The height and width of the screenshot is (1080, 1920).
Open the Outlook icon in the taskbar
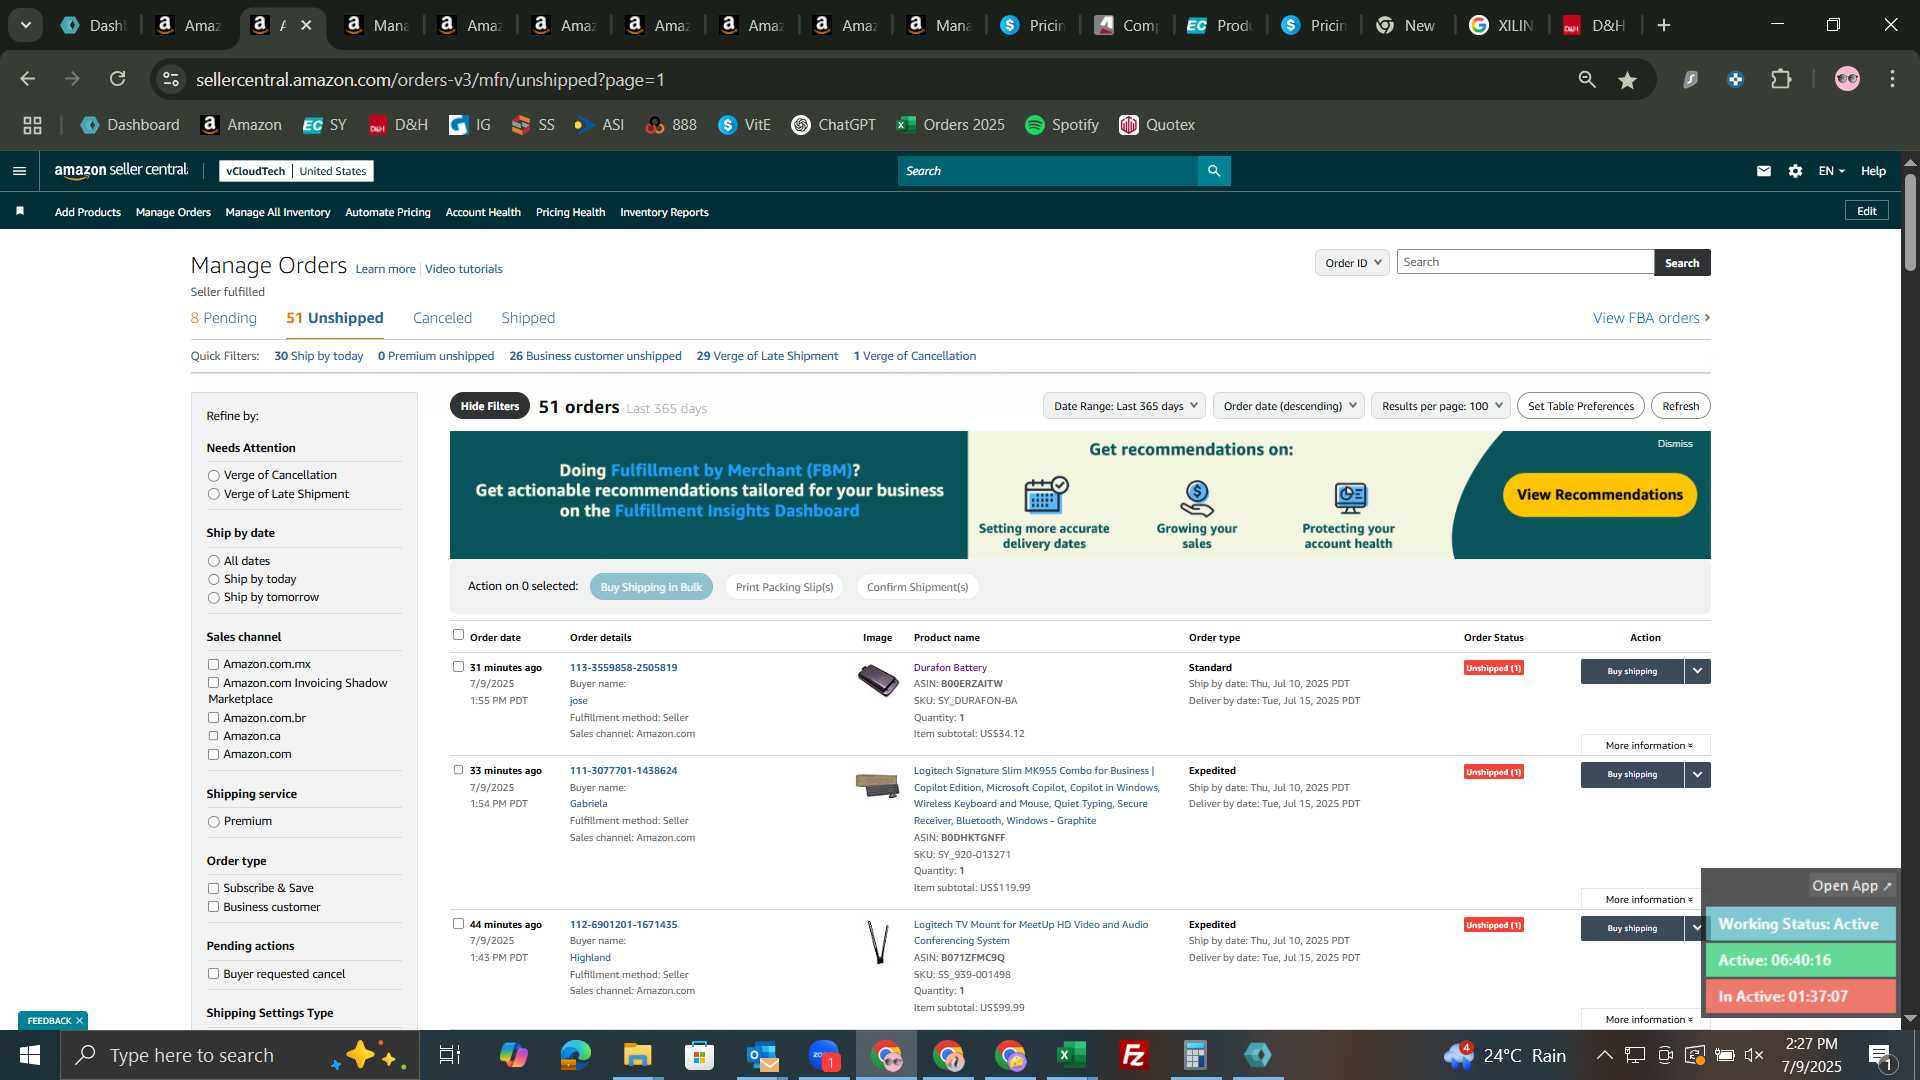tap(763, 1055)
